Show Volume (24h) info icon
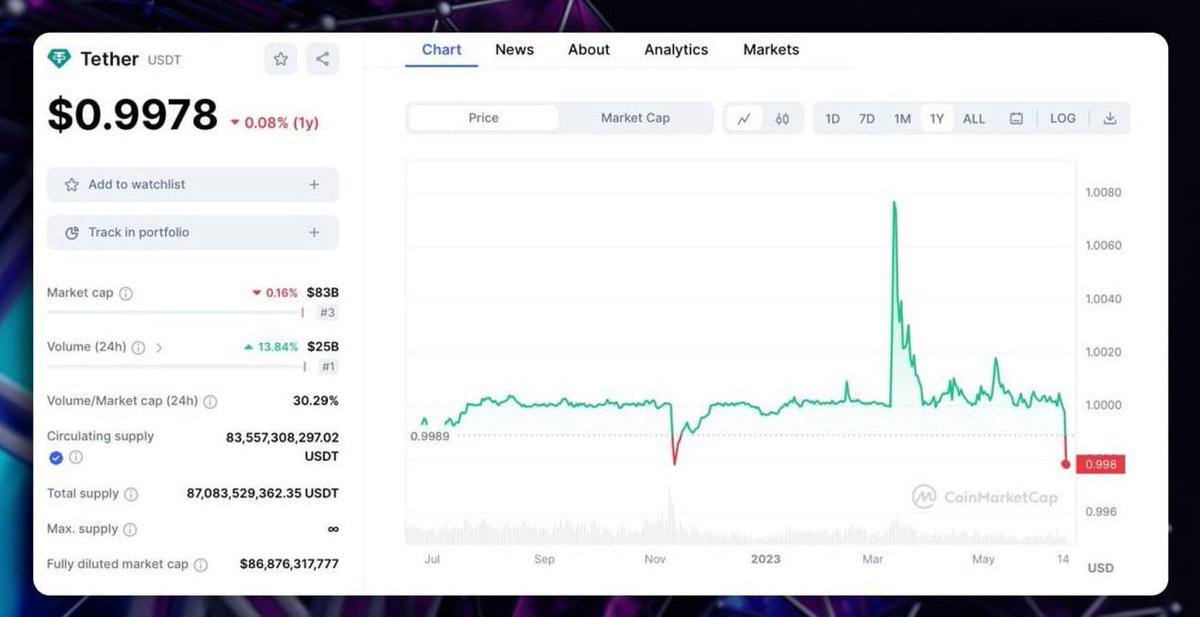 [138, 348]
